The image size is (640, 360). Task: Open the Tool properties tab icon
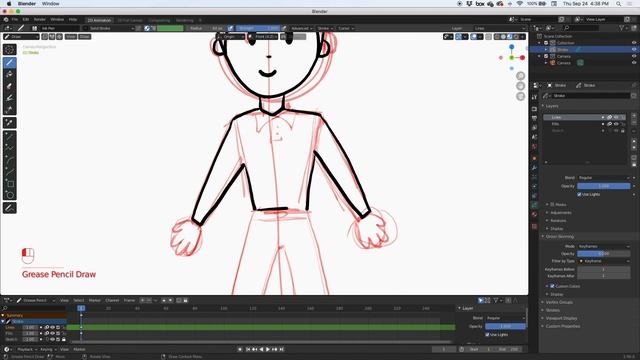534,98
